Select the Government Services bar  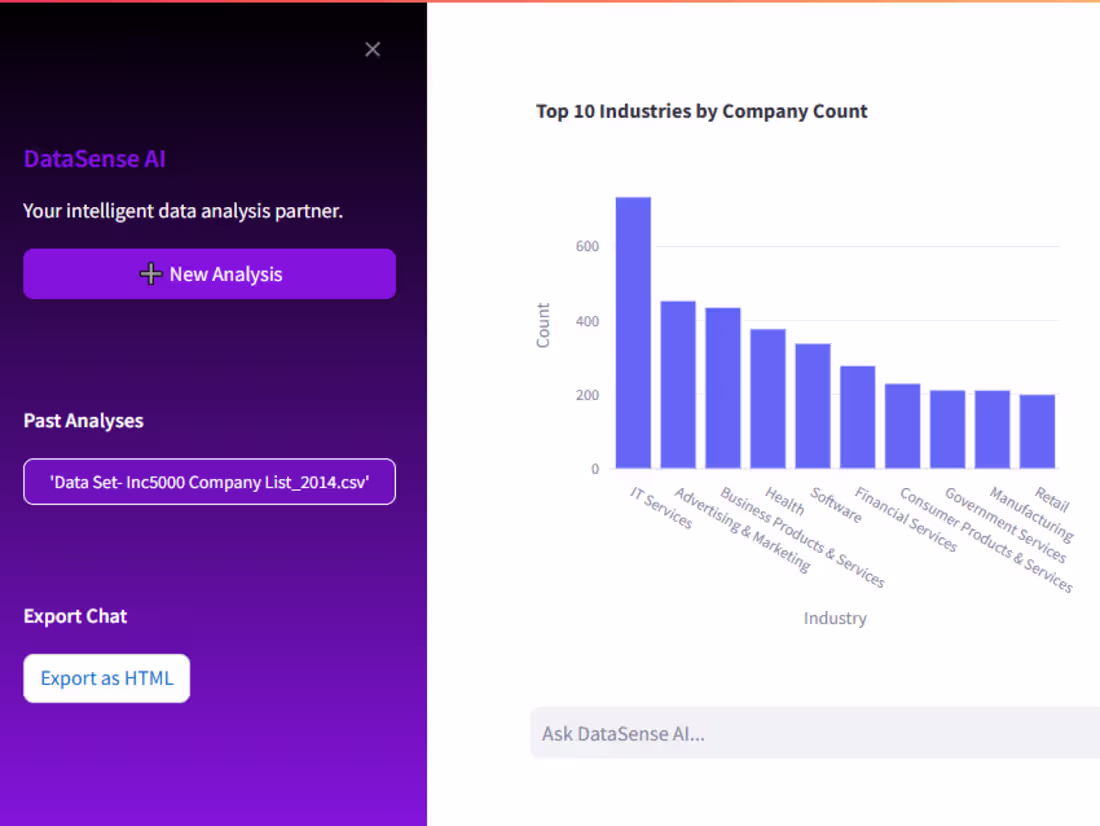pos(948,429)
